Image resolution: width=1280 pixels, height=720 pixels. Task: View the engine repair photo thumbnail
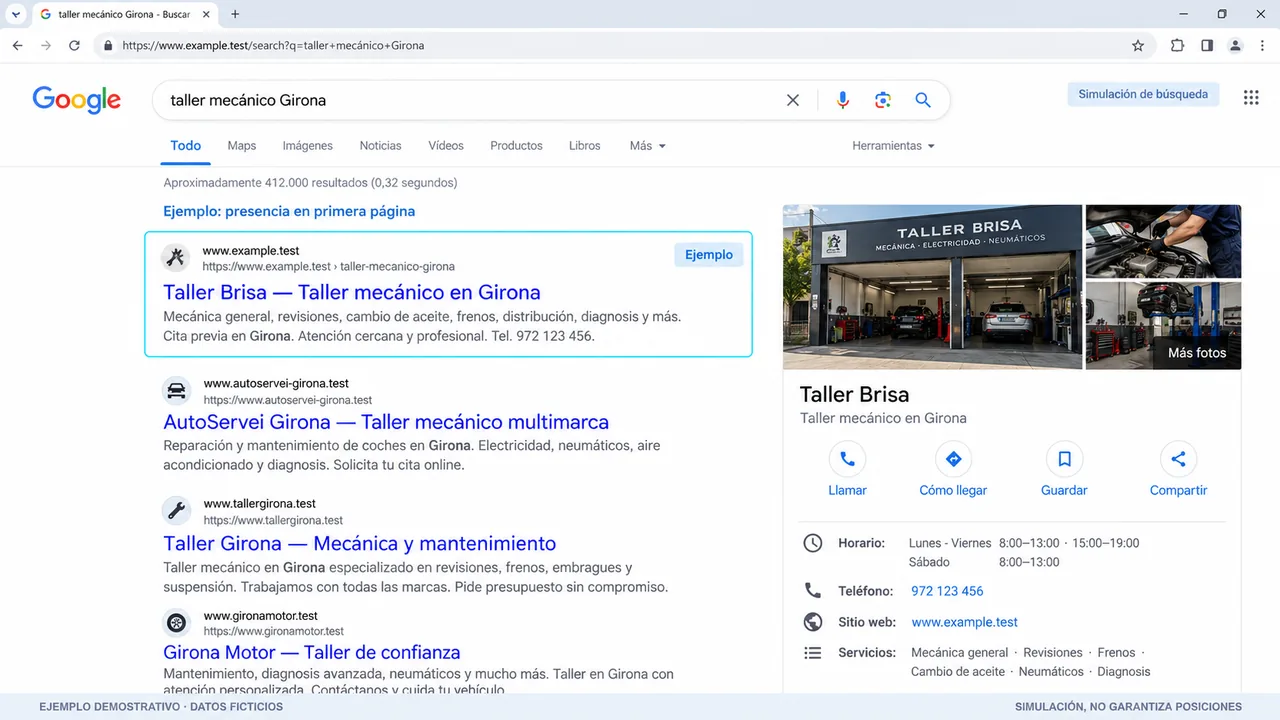click(x=1163, y=241)
